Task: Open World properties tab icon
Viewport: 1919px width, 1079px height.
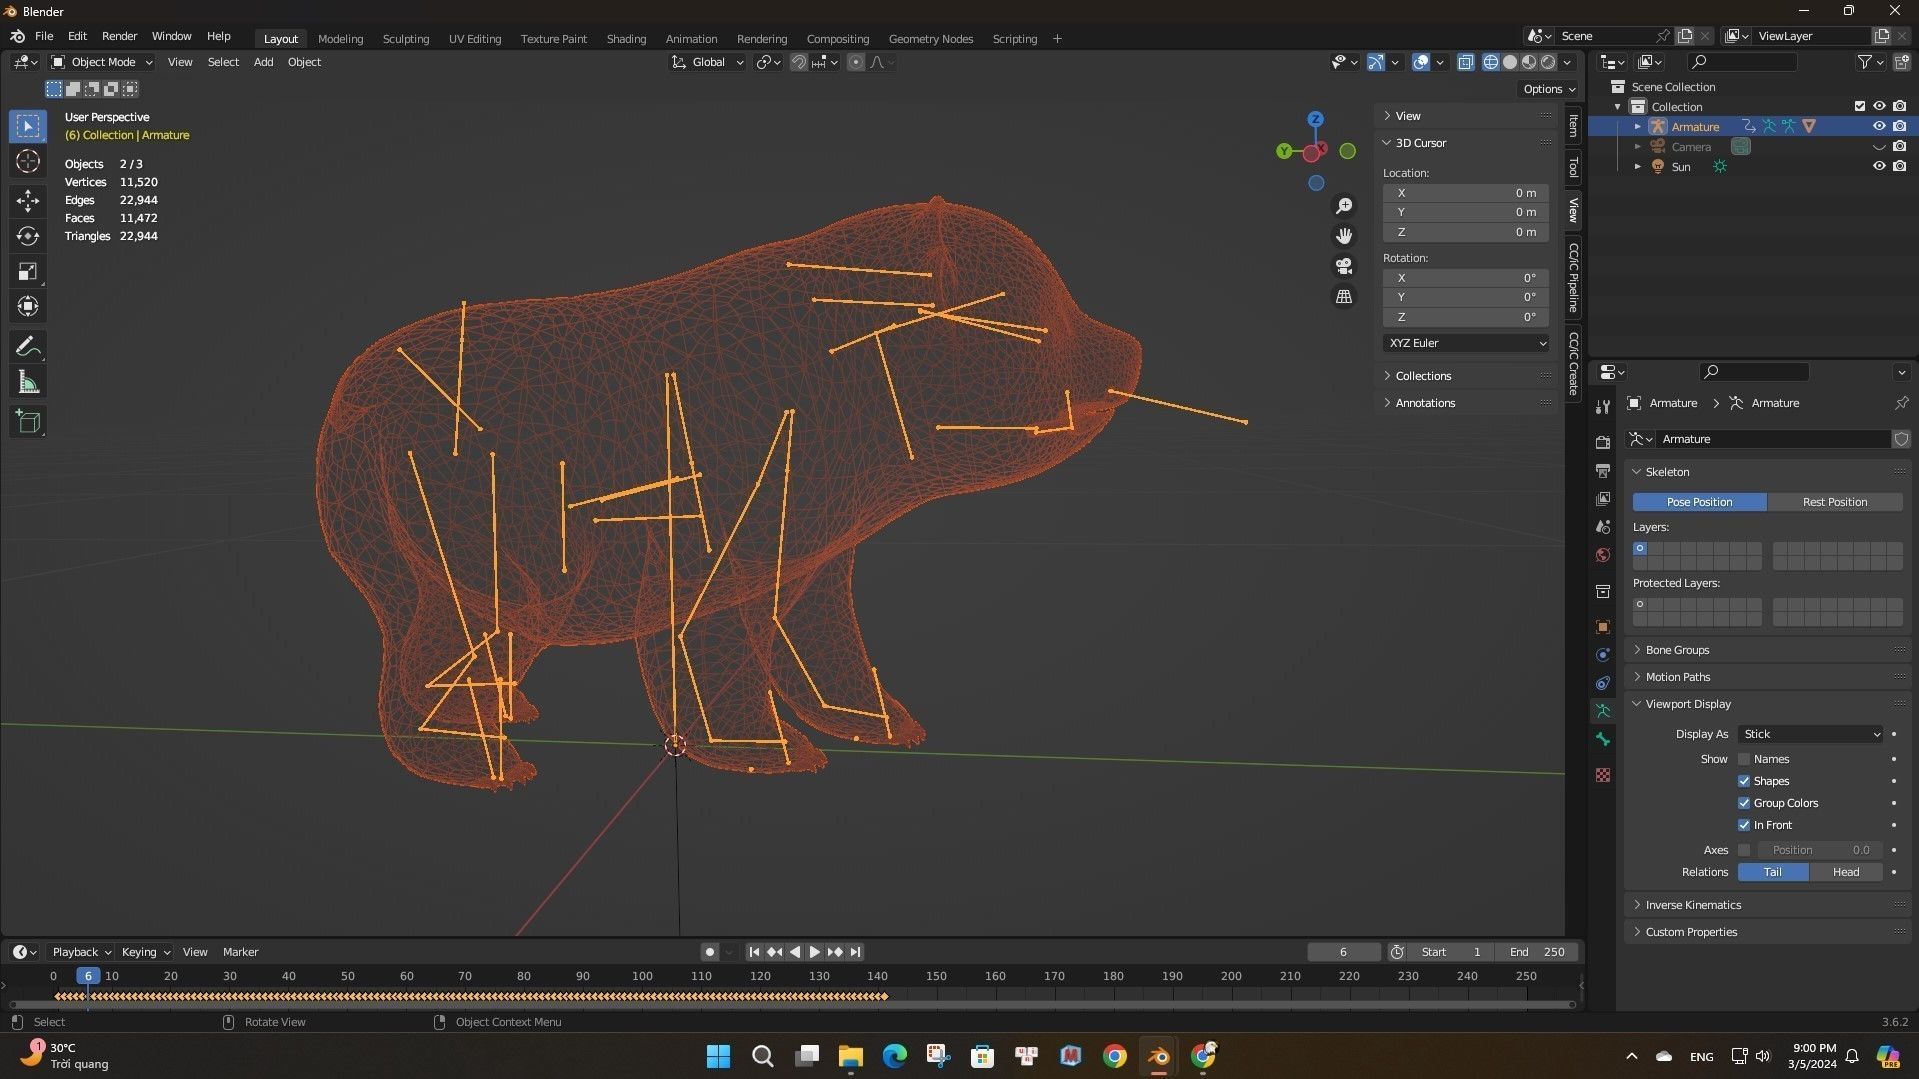Action: 1603,555
